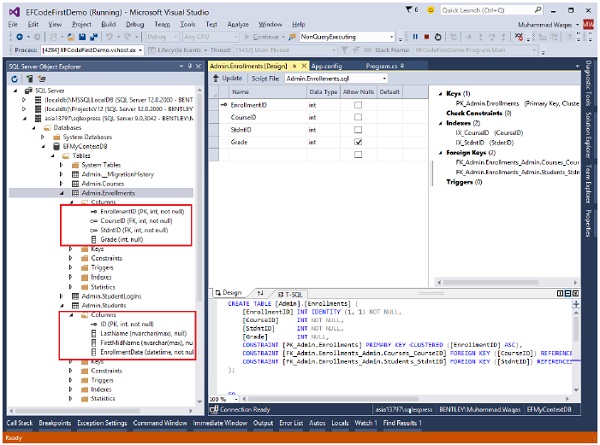This screenshot has width=600, height=445.
Task: Click the feedback smiley icon in title bar
Action: 429,10
